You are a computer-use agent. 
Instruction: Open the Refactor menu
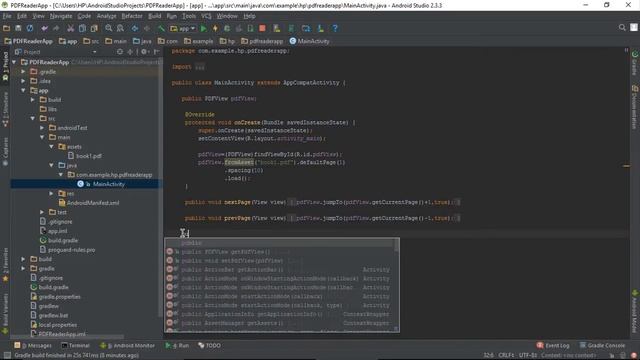(132, 16)
